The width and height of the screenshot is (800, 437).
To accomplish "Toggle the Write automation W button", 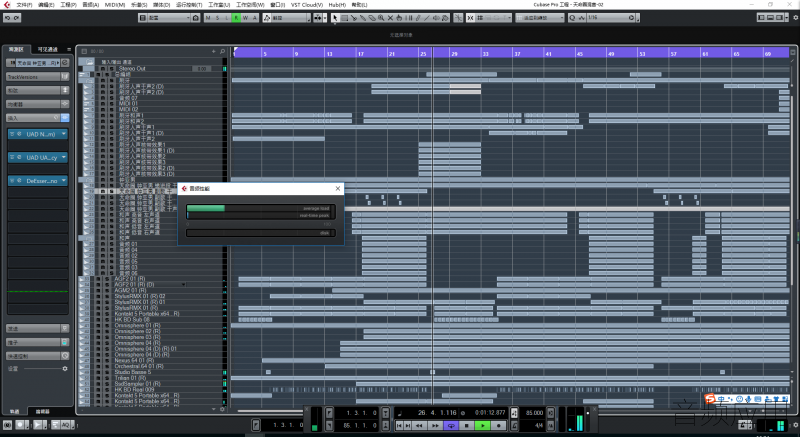I will point(245,18).
